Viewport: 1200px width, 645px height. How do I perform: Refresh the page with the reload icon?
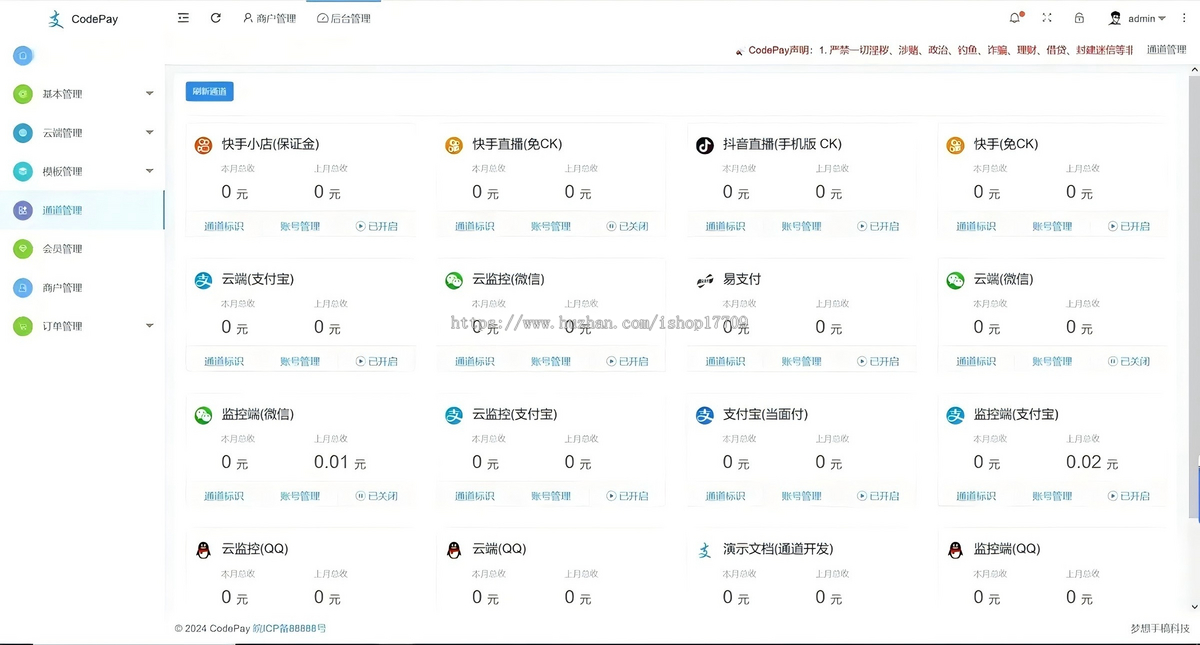pyautogui.click(x=216, y=18)
